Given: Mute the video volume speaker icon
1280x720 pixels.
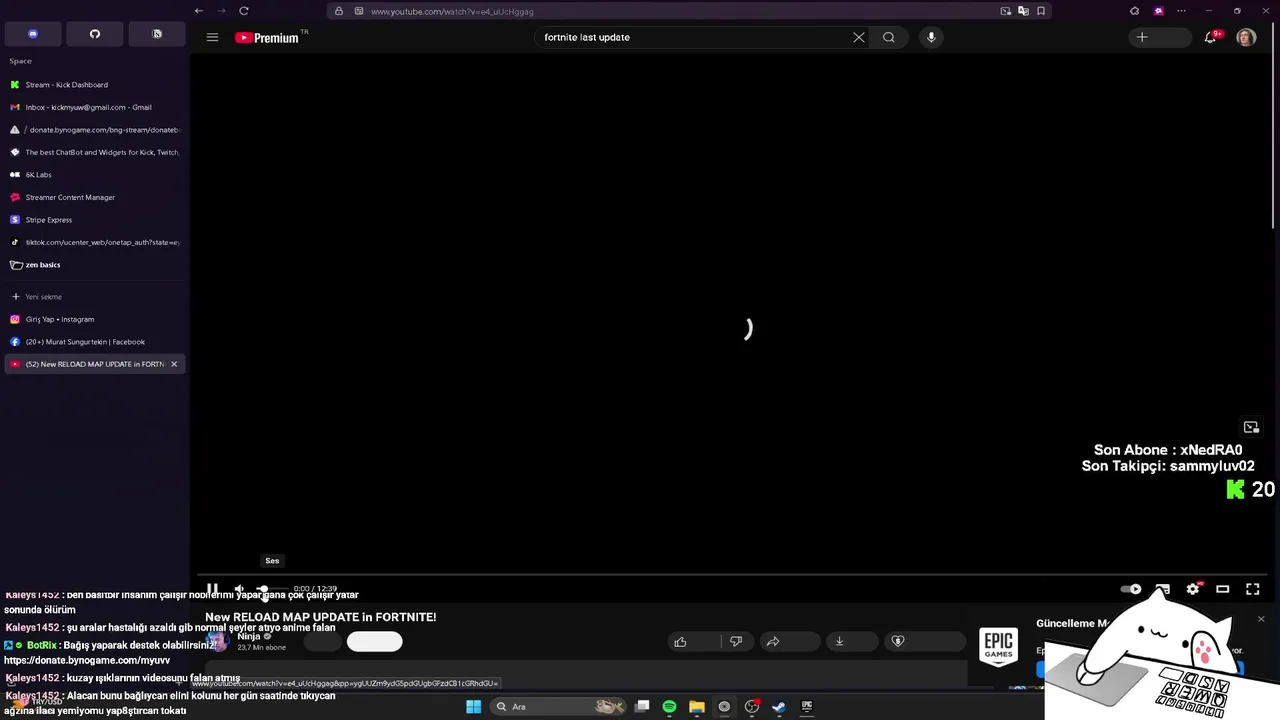Looking at the screenshot, I should click(239, 589).
